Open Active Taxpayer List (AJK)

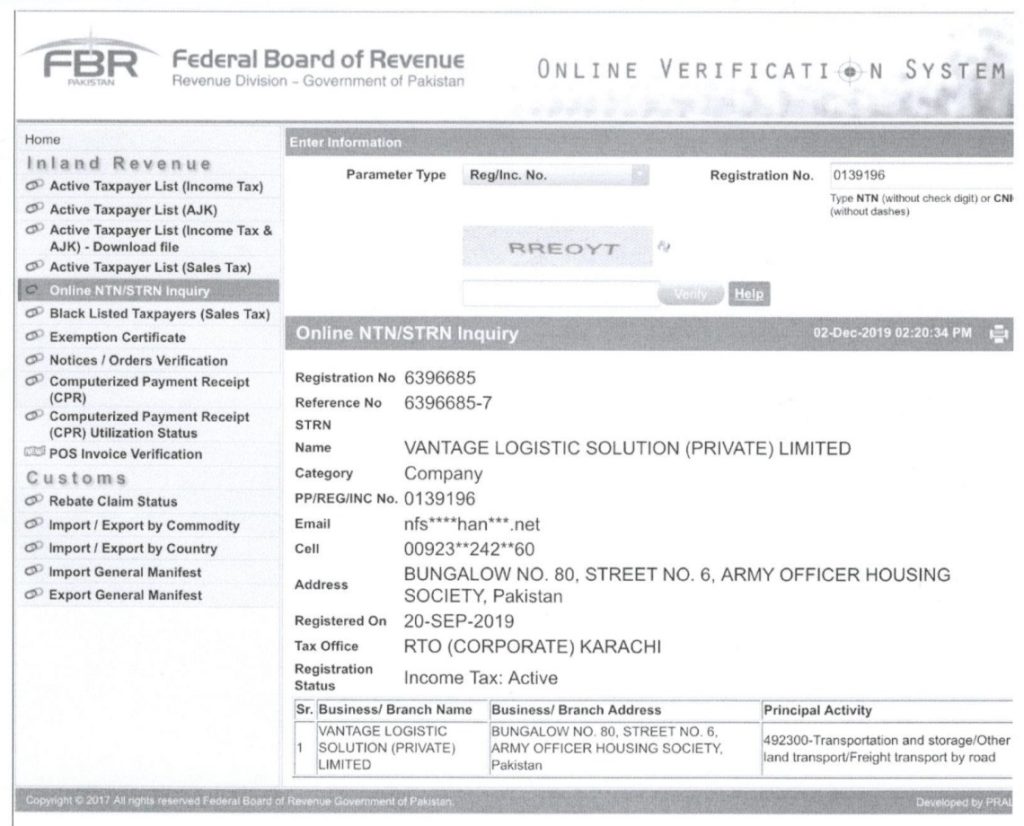pos(133,210)
